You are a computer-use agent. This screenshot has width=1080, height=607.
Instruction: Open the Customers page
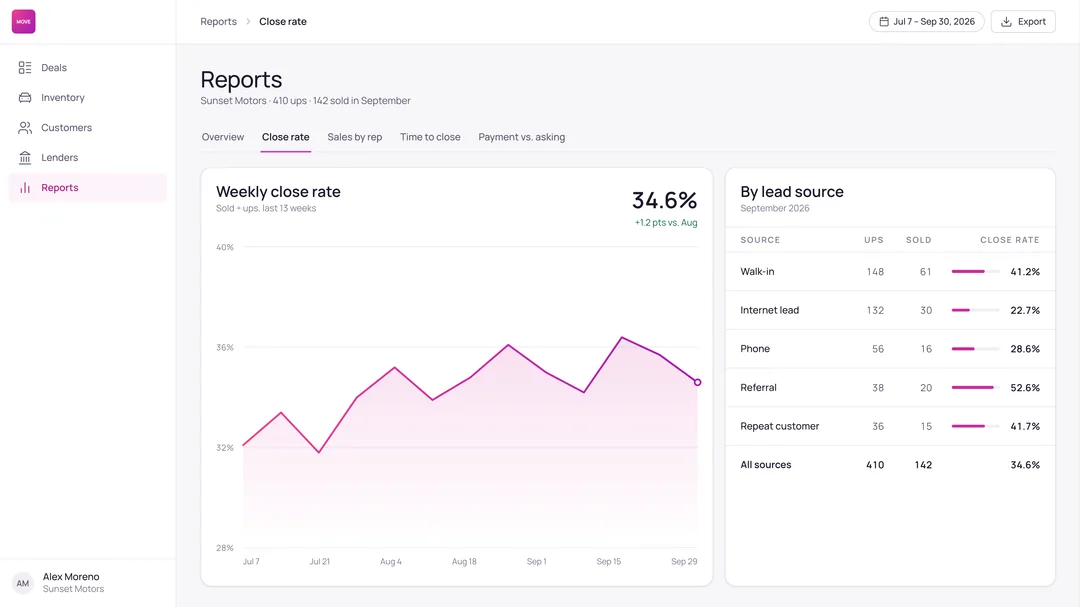coord(87,127)
